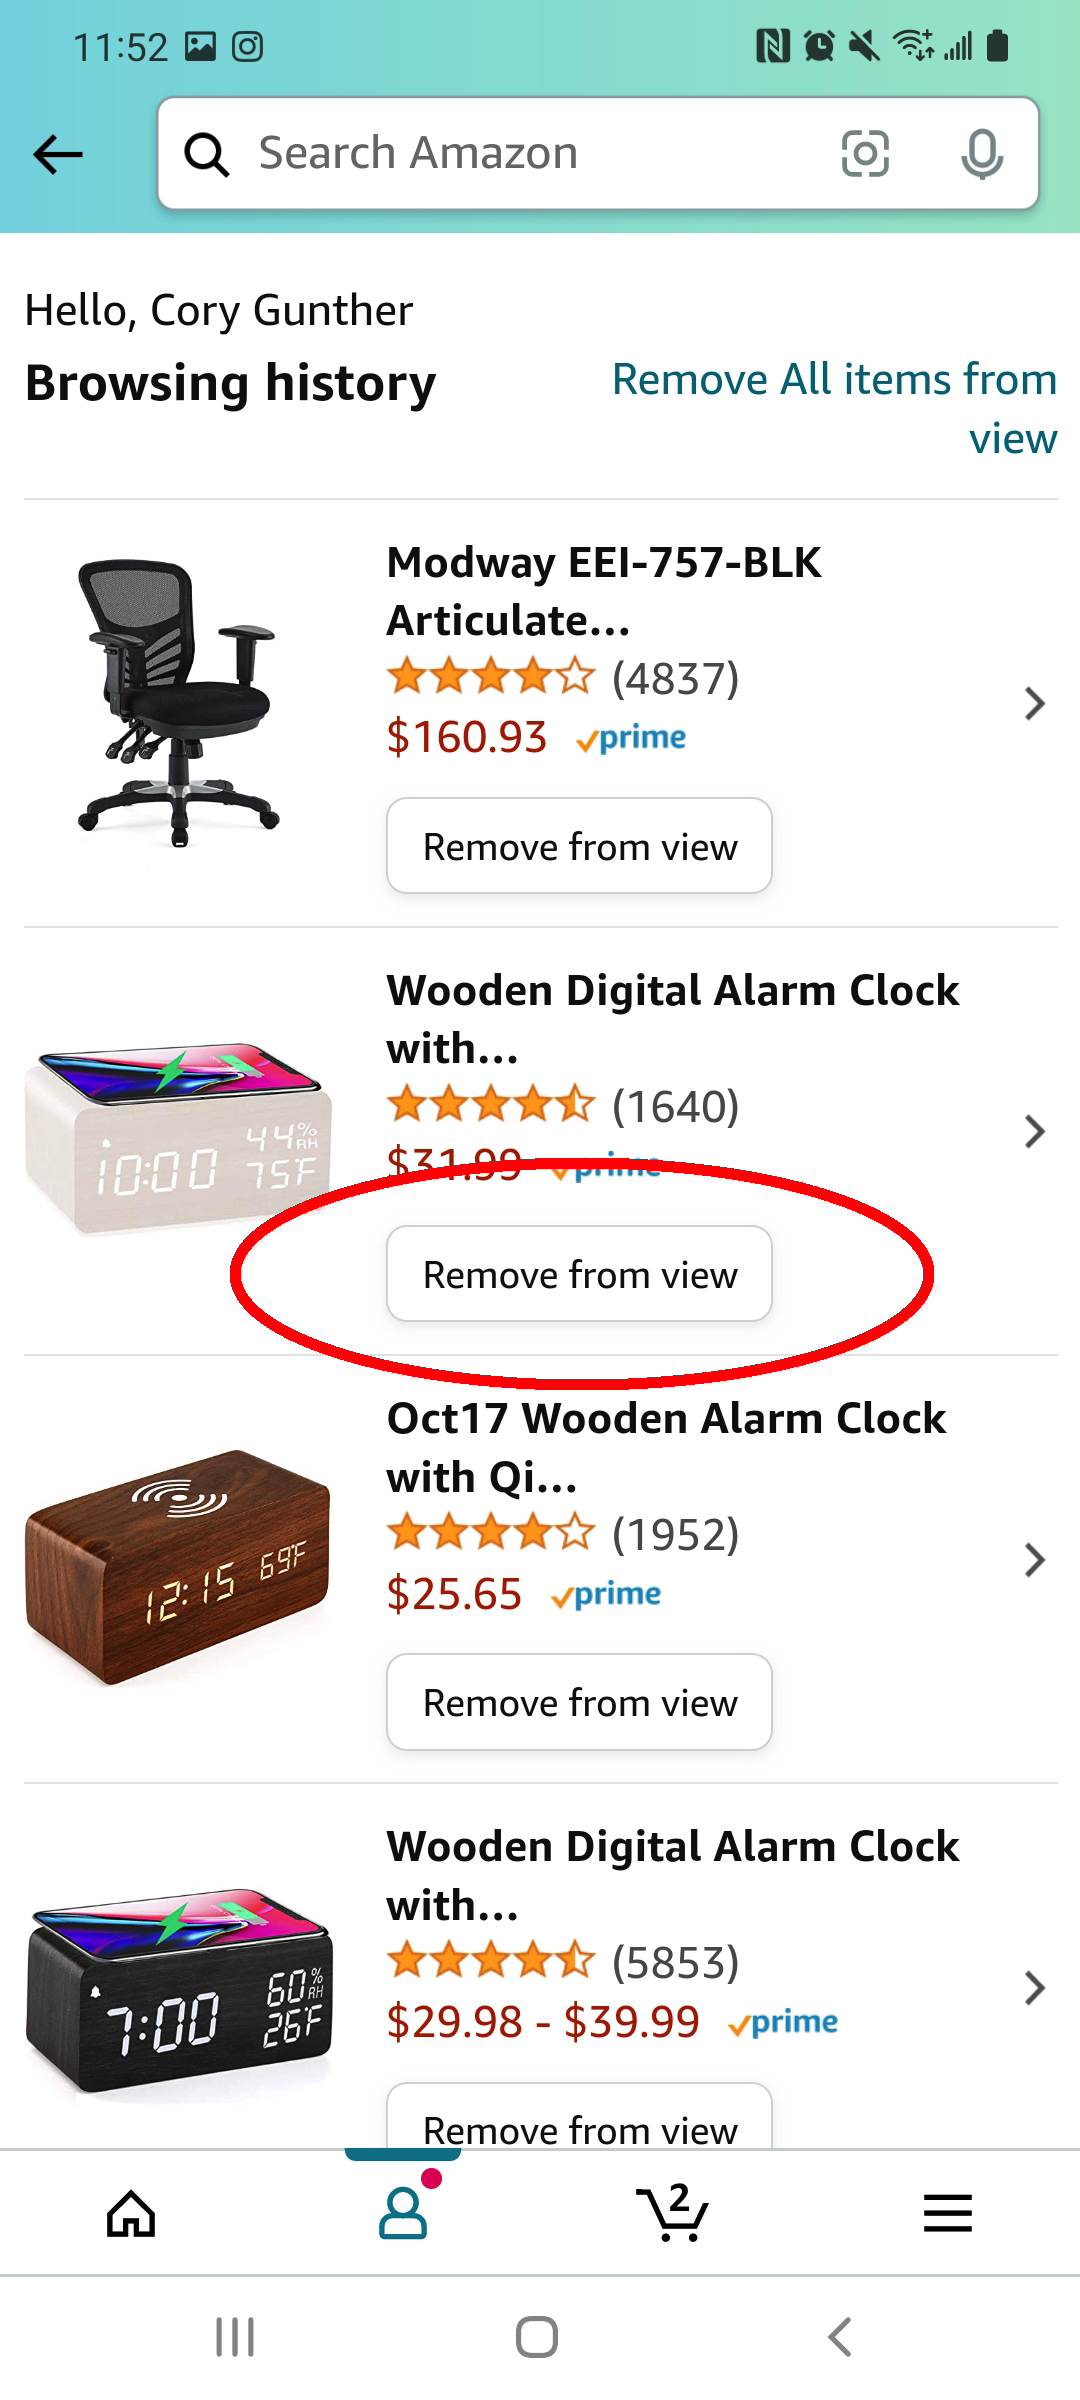This screenshot has height=2400, width=1080.
Task: Expand Modway EEI-757-BLK item chevron
Action: point(1035,704)
